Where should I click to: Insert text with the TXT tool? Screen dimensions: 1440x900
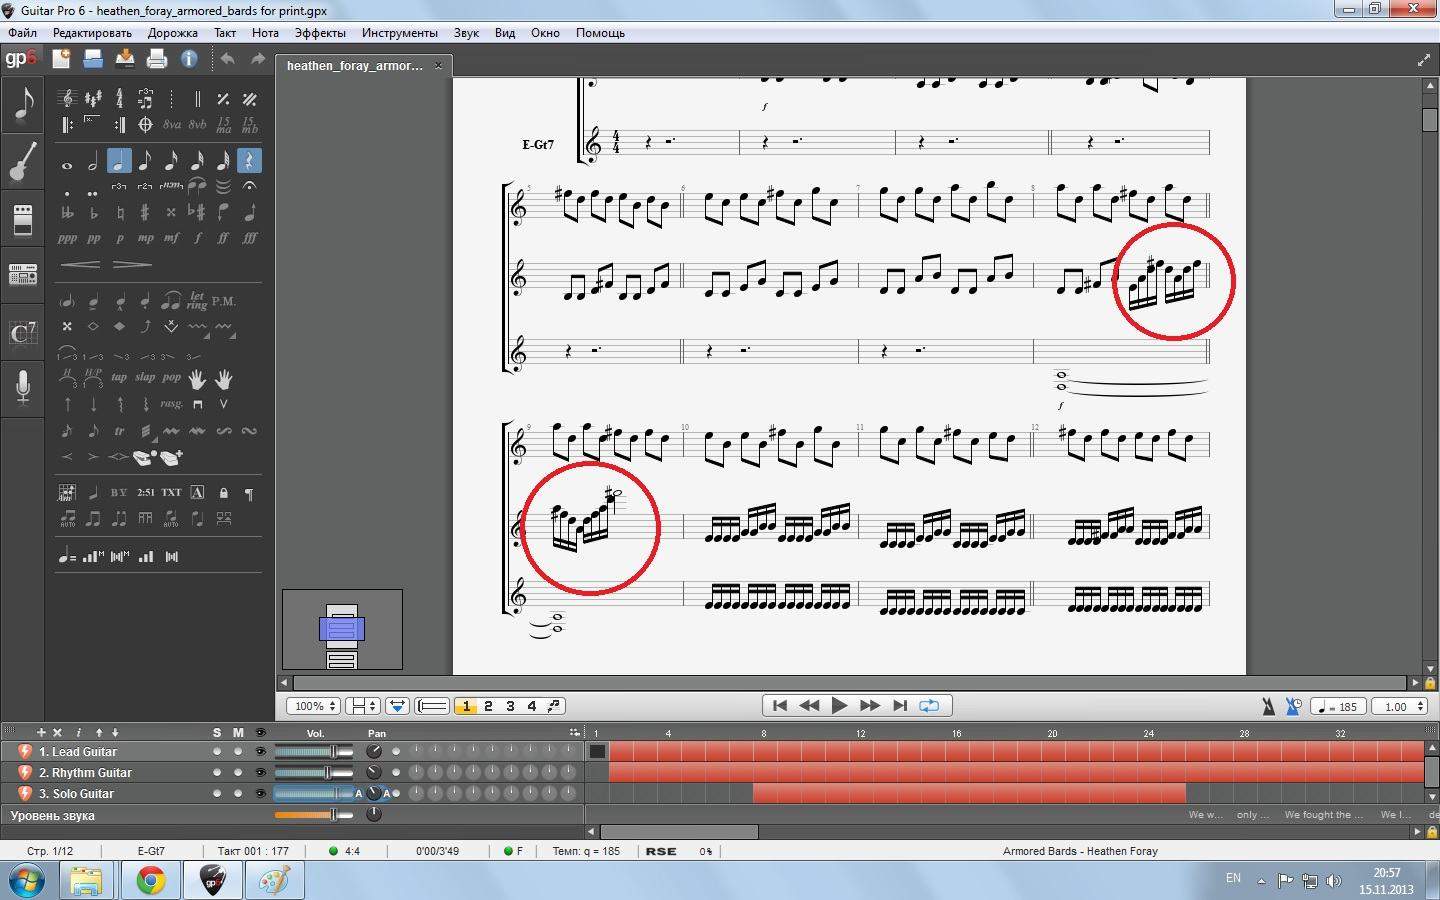172,492
